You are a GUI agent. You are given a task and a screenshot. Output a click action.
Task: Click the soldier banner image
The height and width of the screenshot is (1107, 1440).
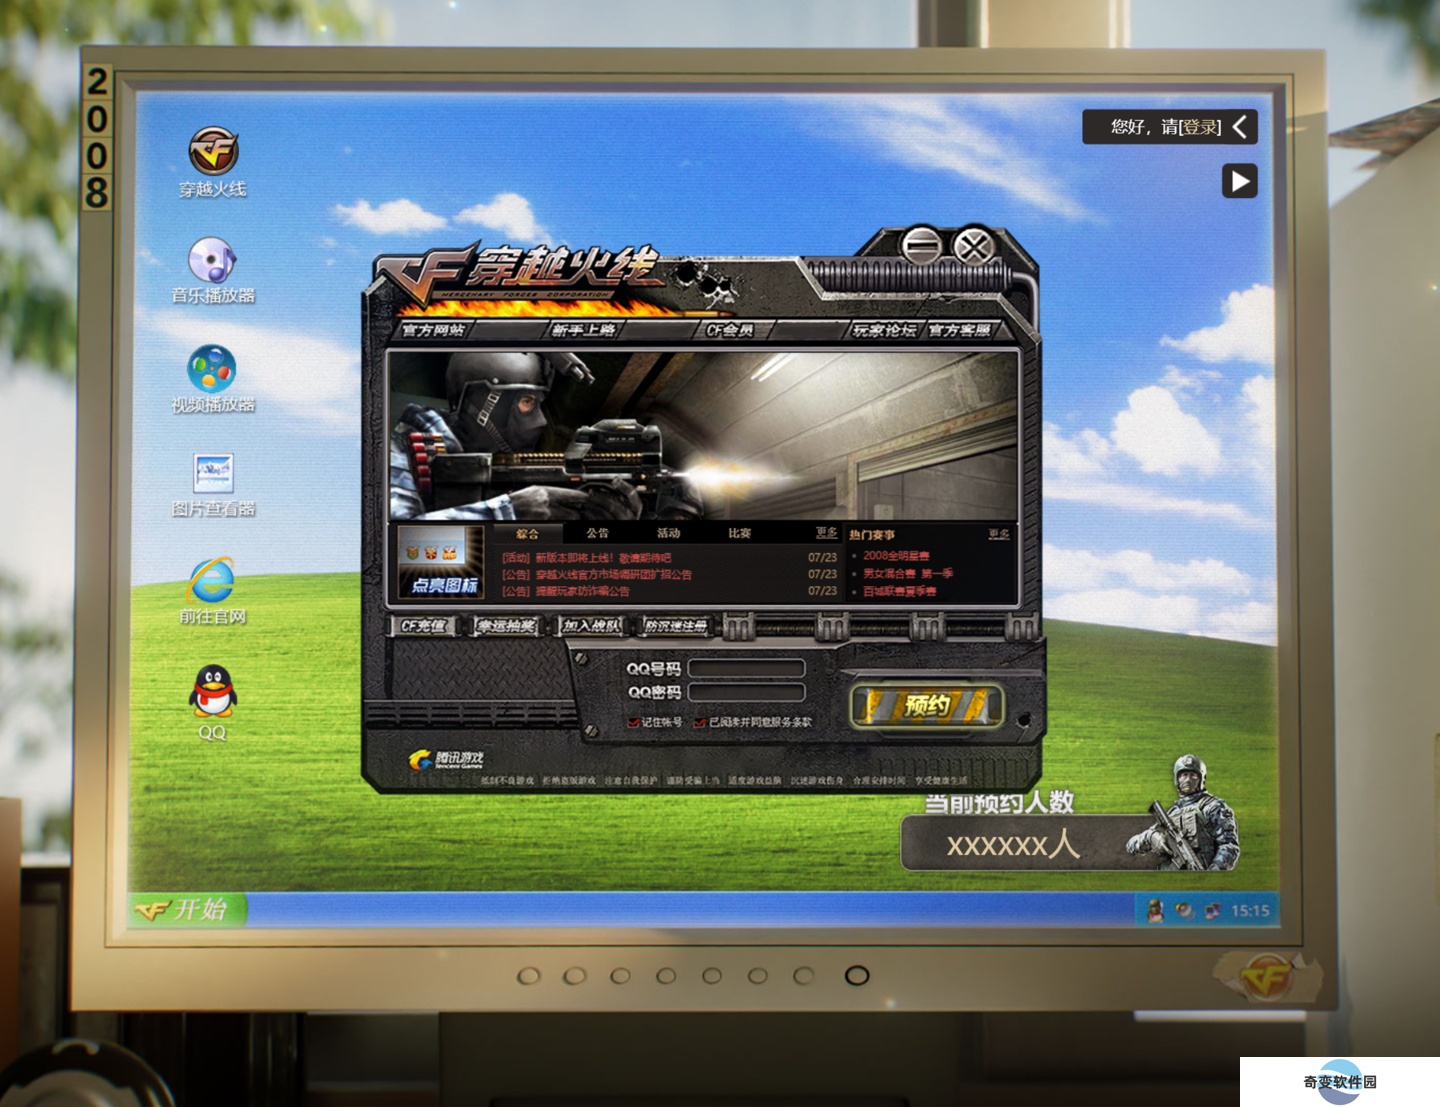tap(703, 435)
